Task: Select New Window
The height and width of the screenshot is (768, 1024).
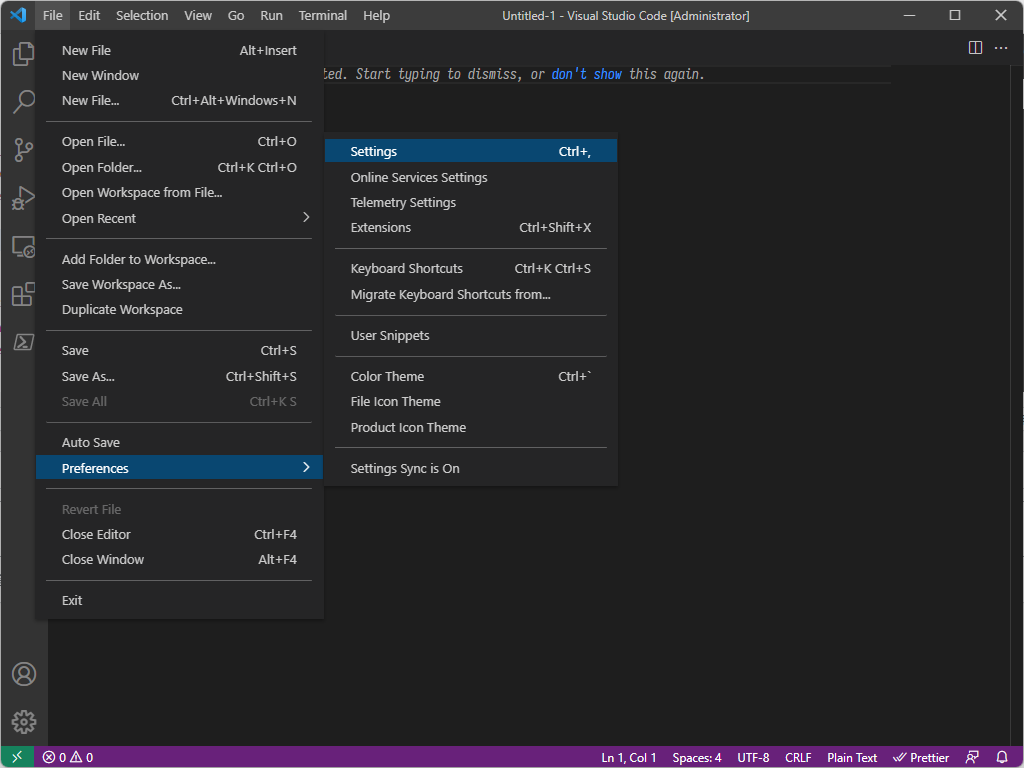Action: coord(179,75)
